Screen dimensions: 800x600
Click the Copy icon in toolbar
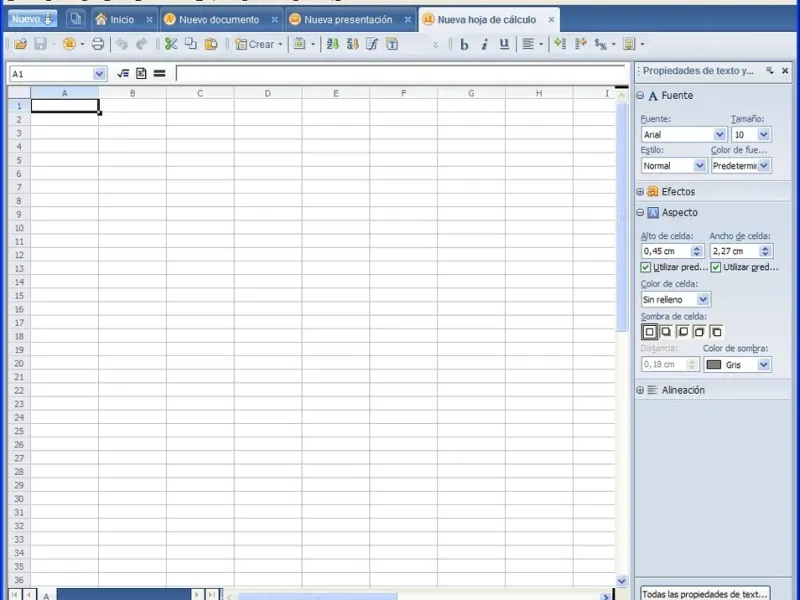191,44
